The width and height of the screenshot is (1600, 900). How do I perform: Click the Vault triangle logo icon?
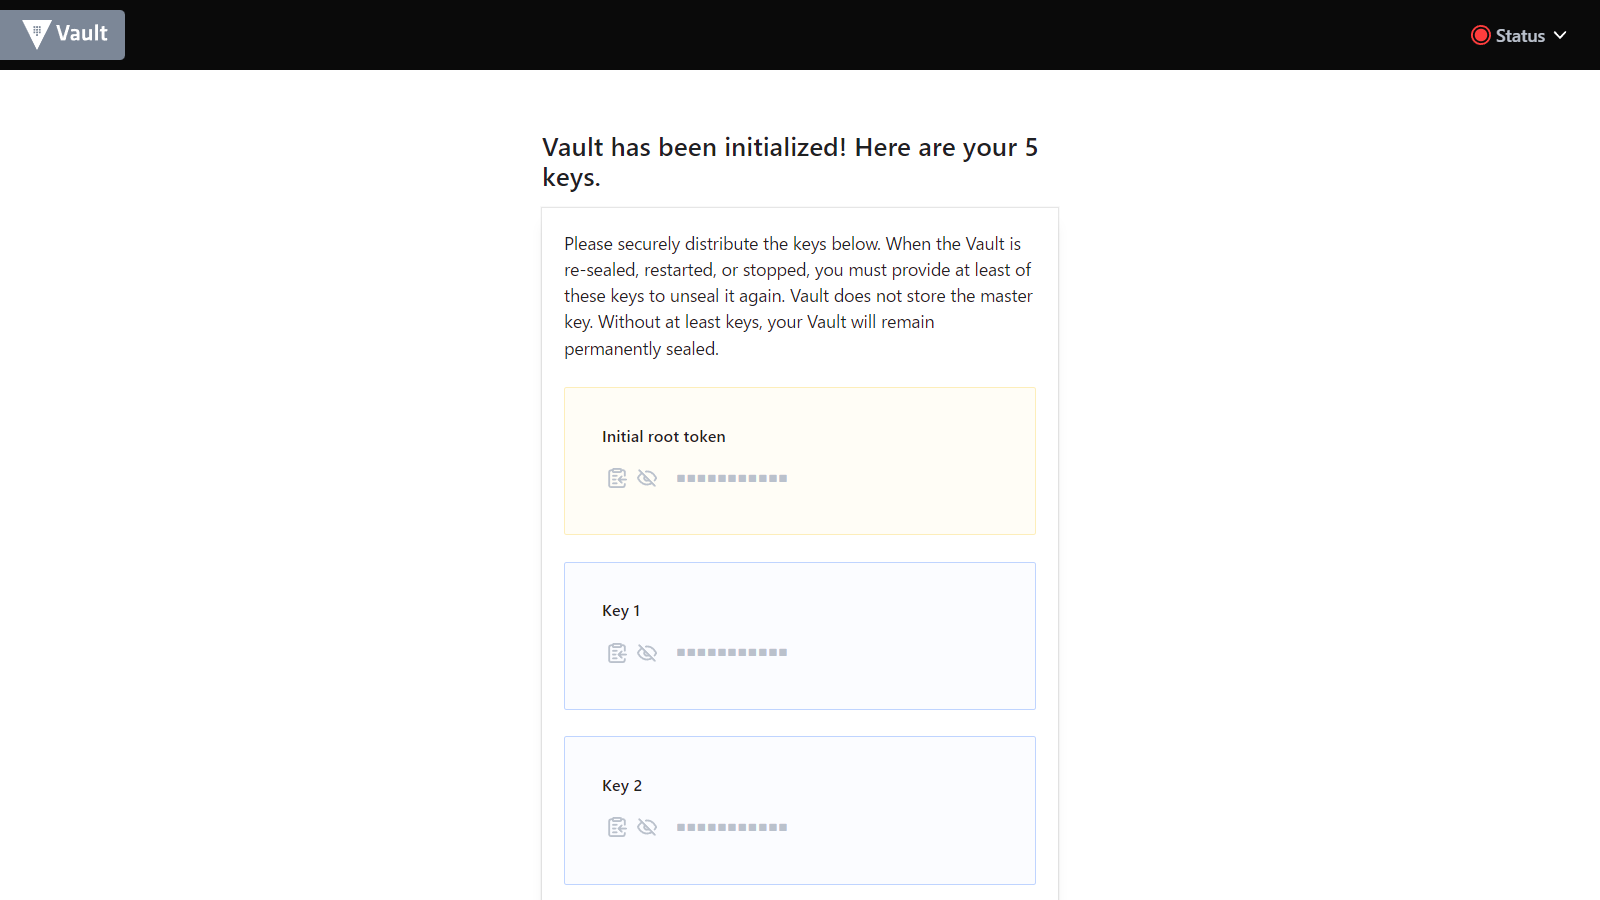[x=36, y=34]
